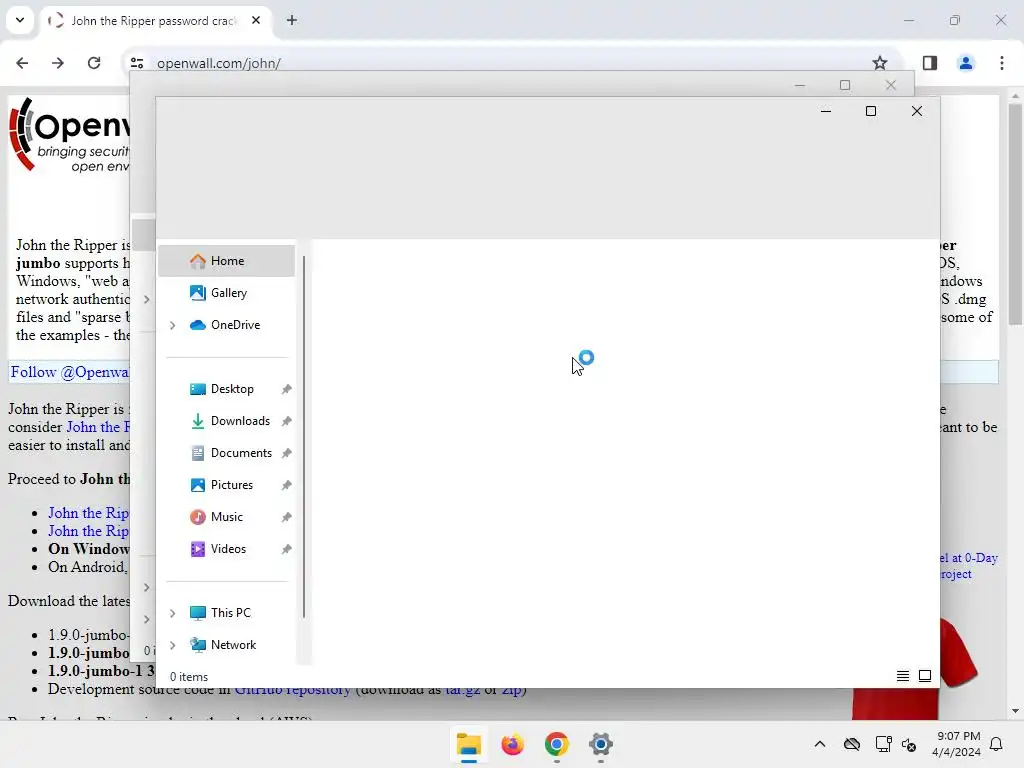
Task: Open the Follow @Openwall link
Action: point(70,372)
